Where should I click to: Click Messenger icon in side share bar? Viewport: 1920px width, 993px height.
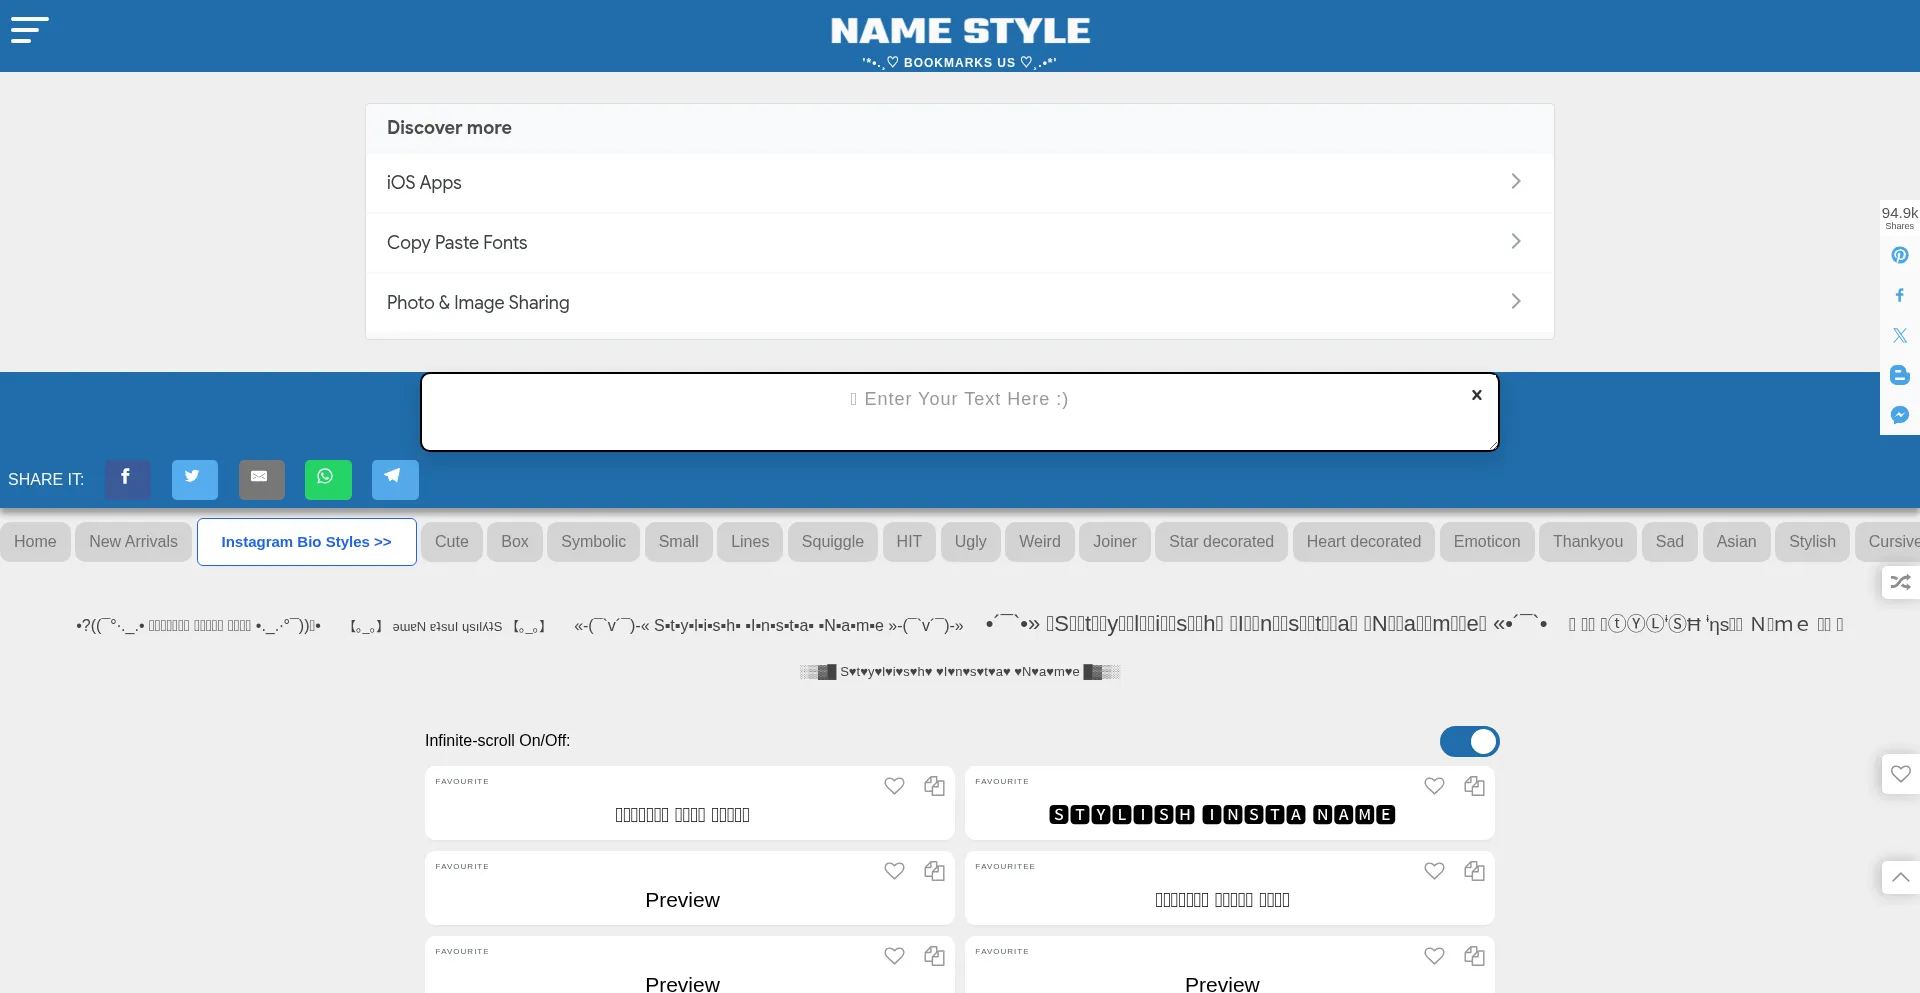point(1900,415)
